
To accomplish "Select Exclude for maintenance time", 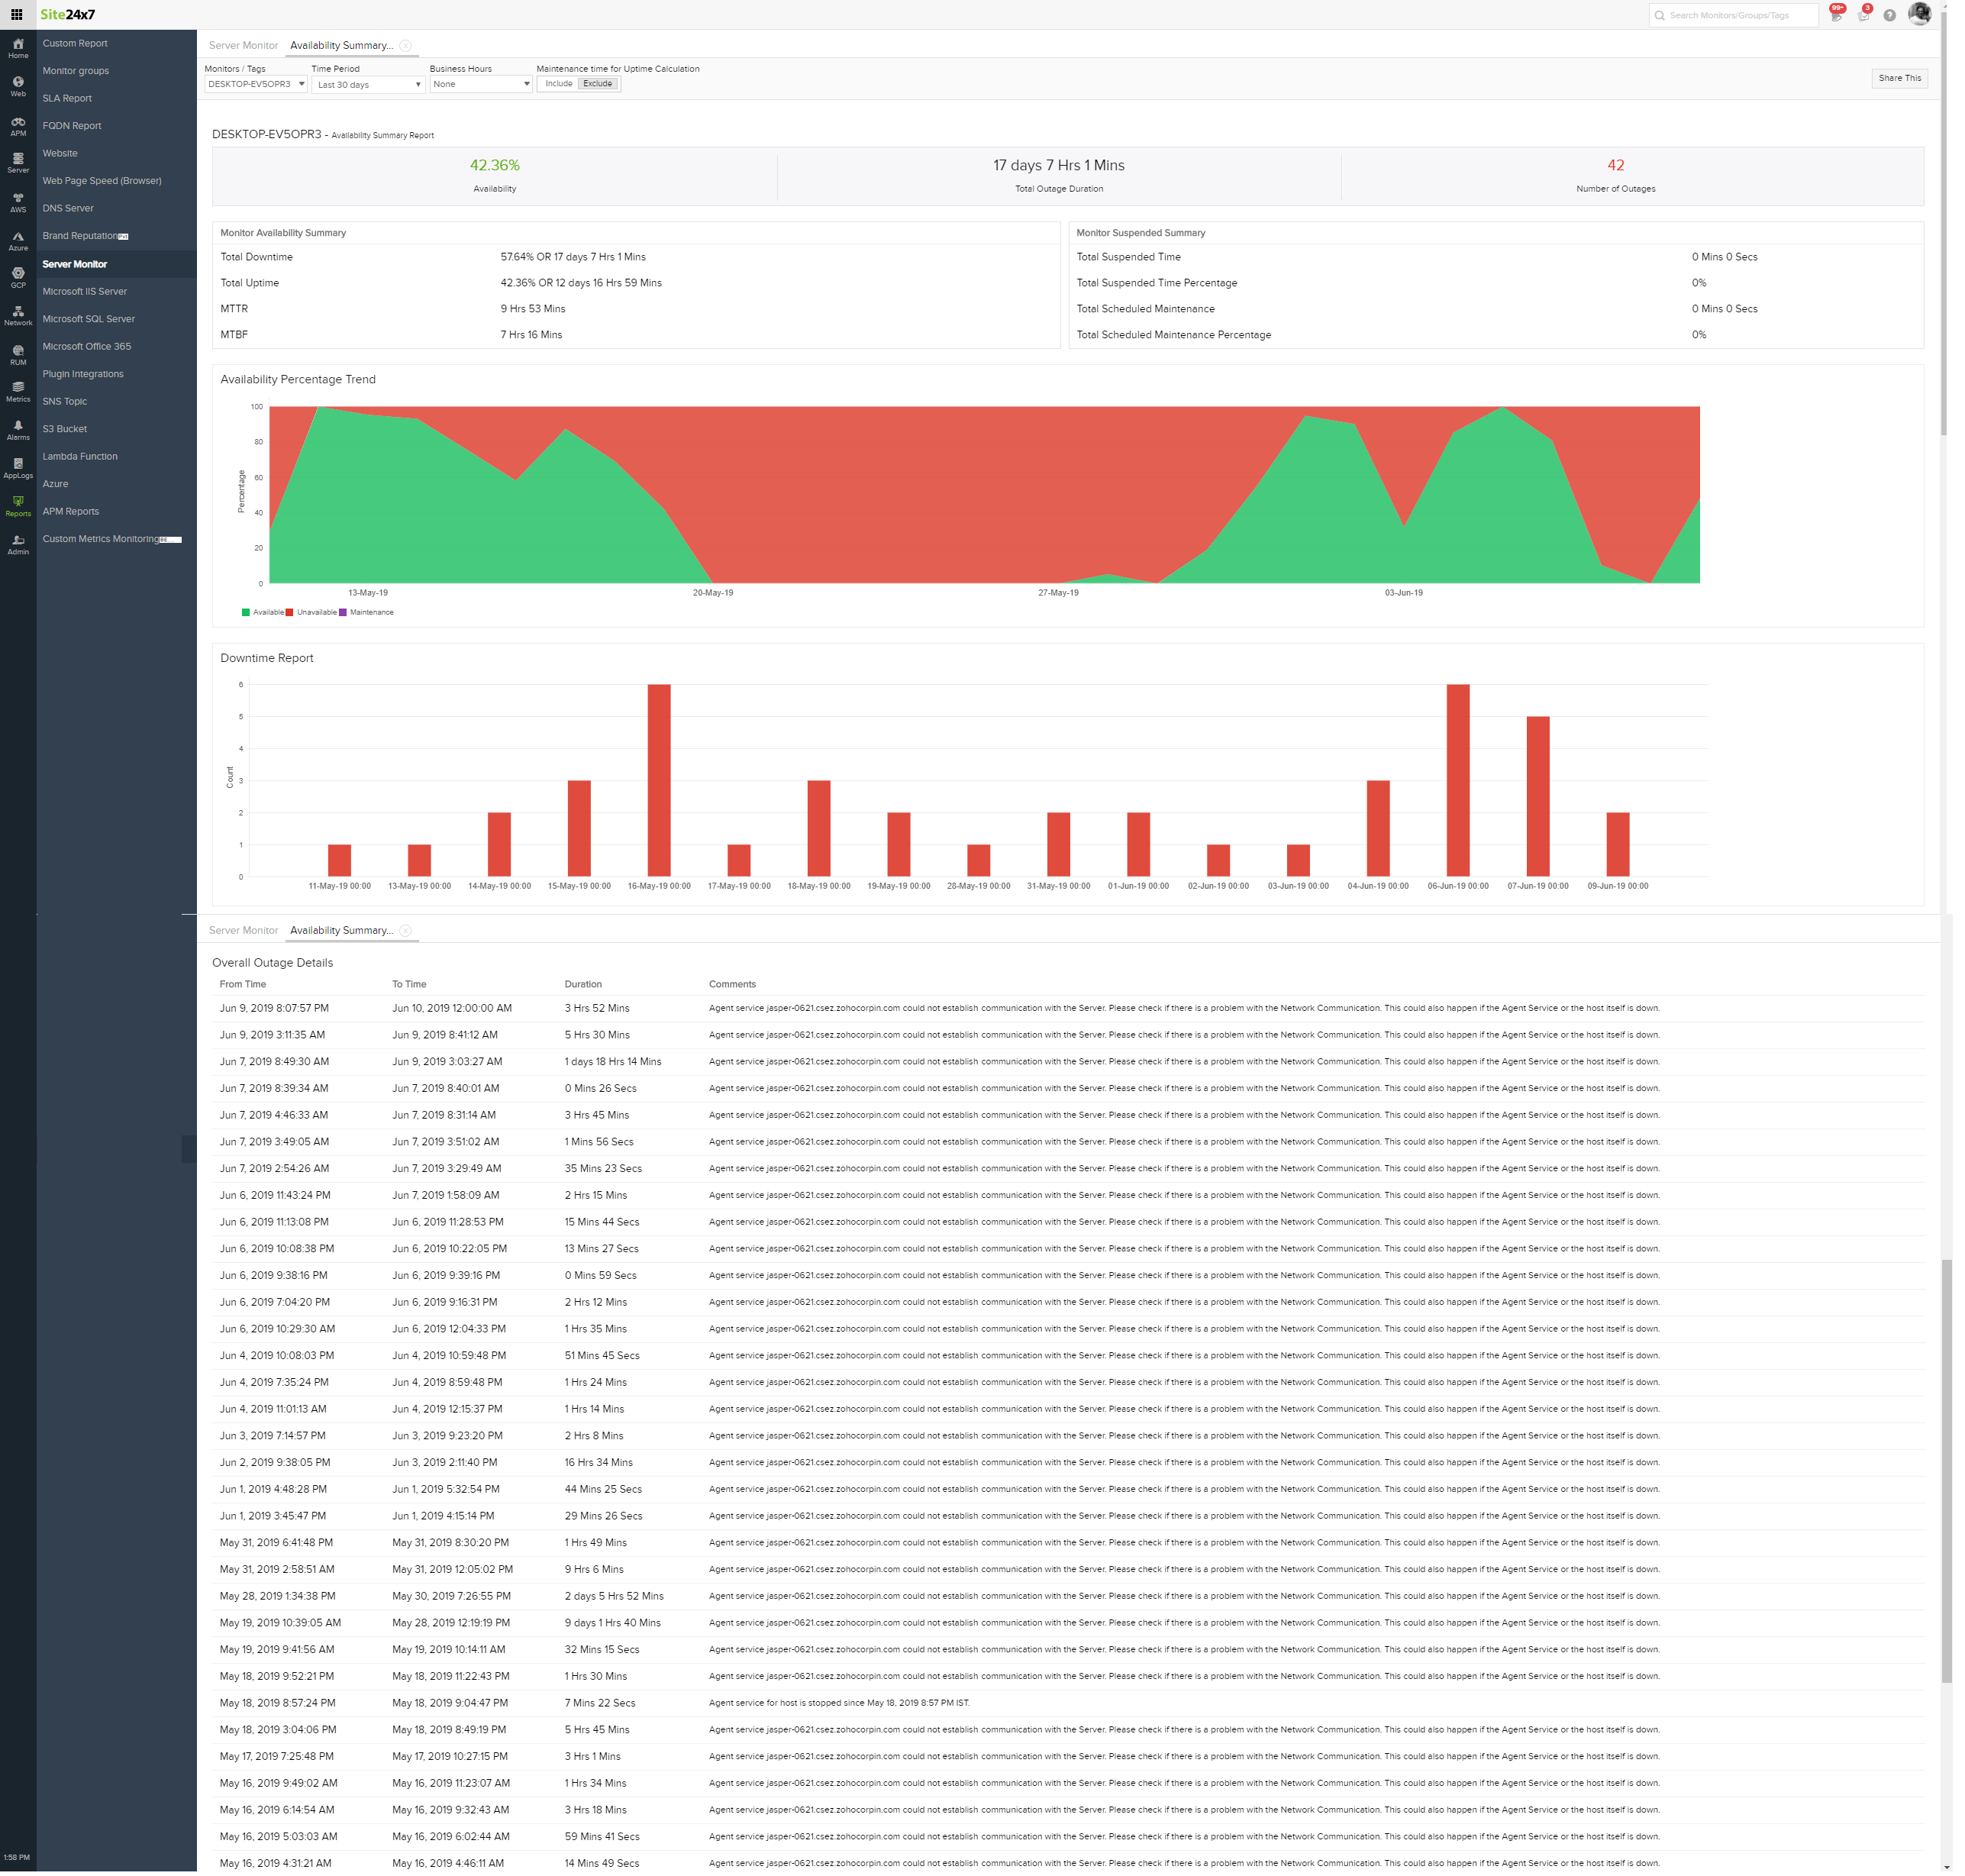I will coord(597,84).
